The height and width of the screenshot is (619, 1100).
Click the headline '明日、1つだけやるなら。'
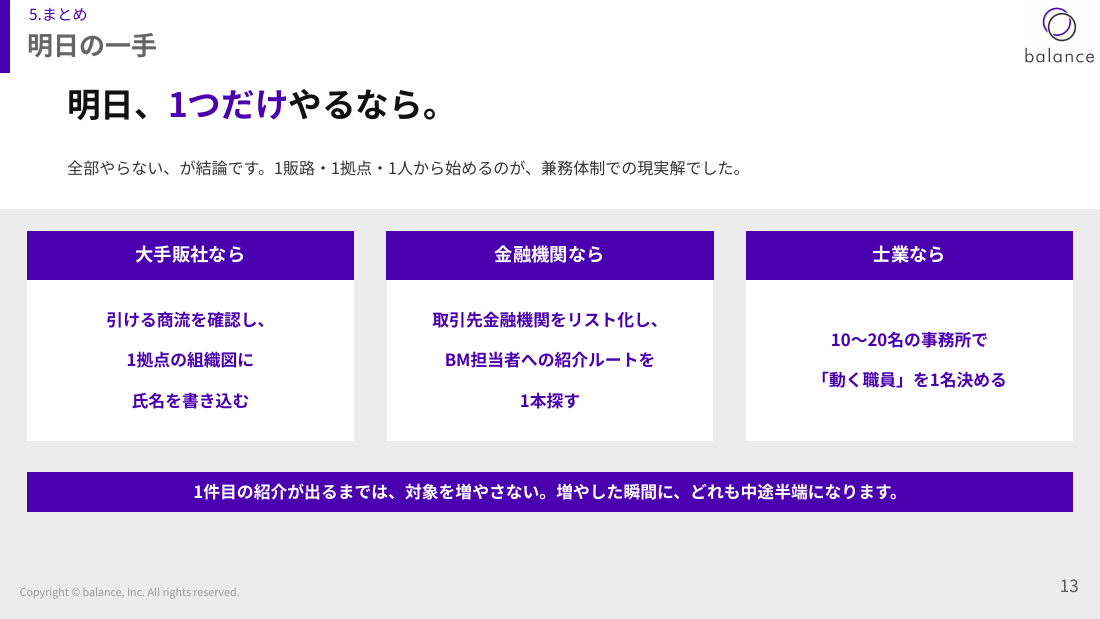(x=255, y=105)
